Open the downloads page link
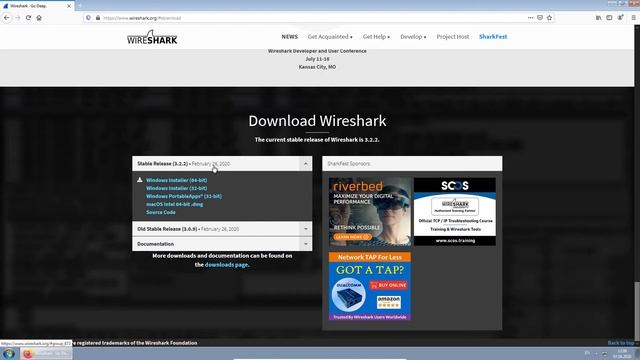Image resolution: width=640 pixels, height=360 pixels. (x=226, y=264)
